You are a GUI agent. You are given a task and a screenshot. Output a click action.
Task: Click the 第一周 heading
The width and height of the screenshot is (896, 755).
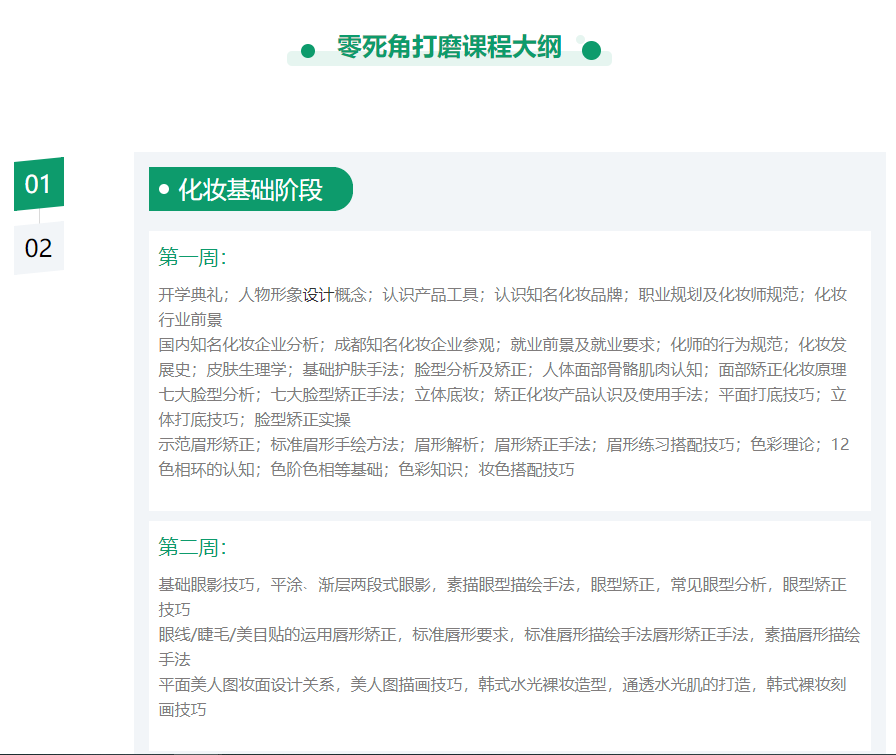(192, 258)
